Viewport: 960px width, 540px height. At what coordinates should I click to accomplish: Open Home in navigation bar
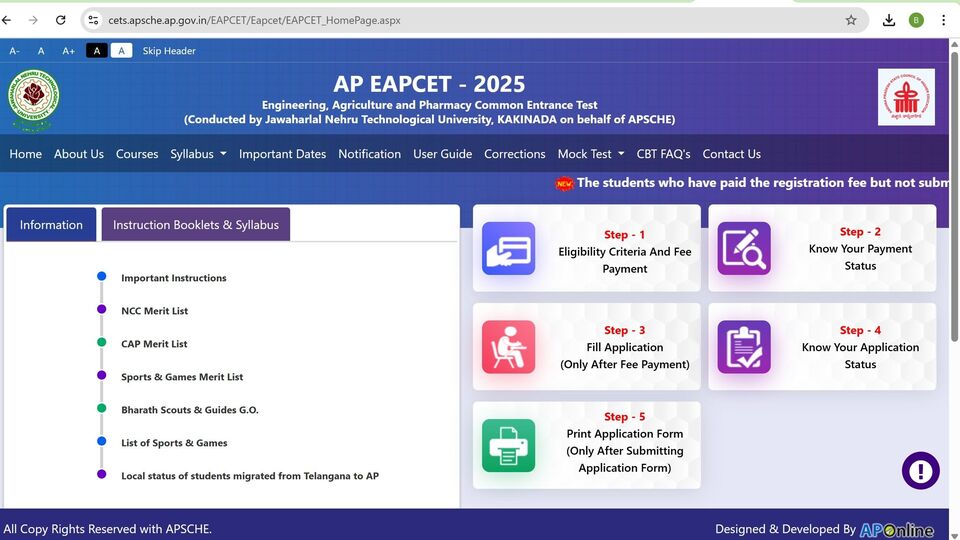click(26, 154)
